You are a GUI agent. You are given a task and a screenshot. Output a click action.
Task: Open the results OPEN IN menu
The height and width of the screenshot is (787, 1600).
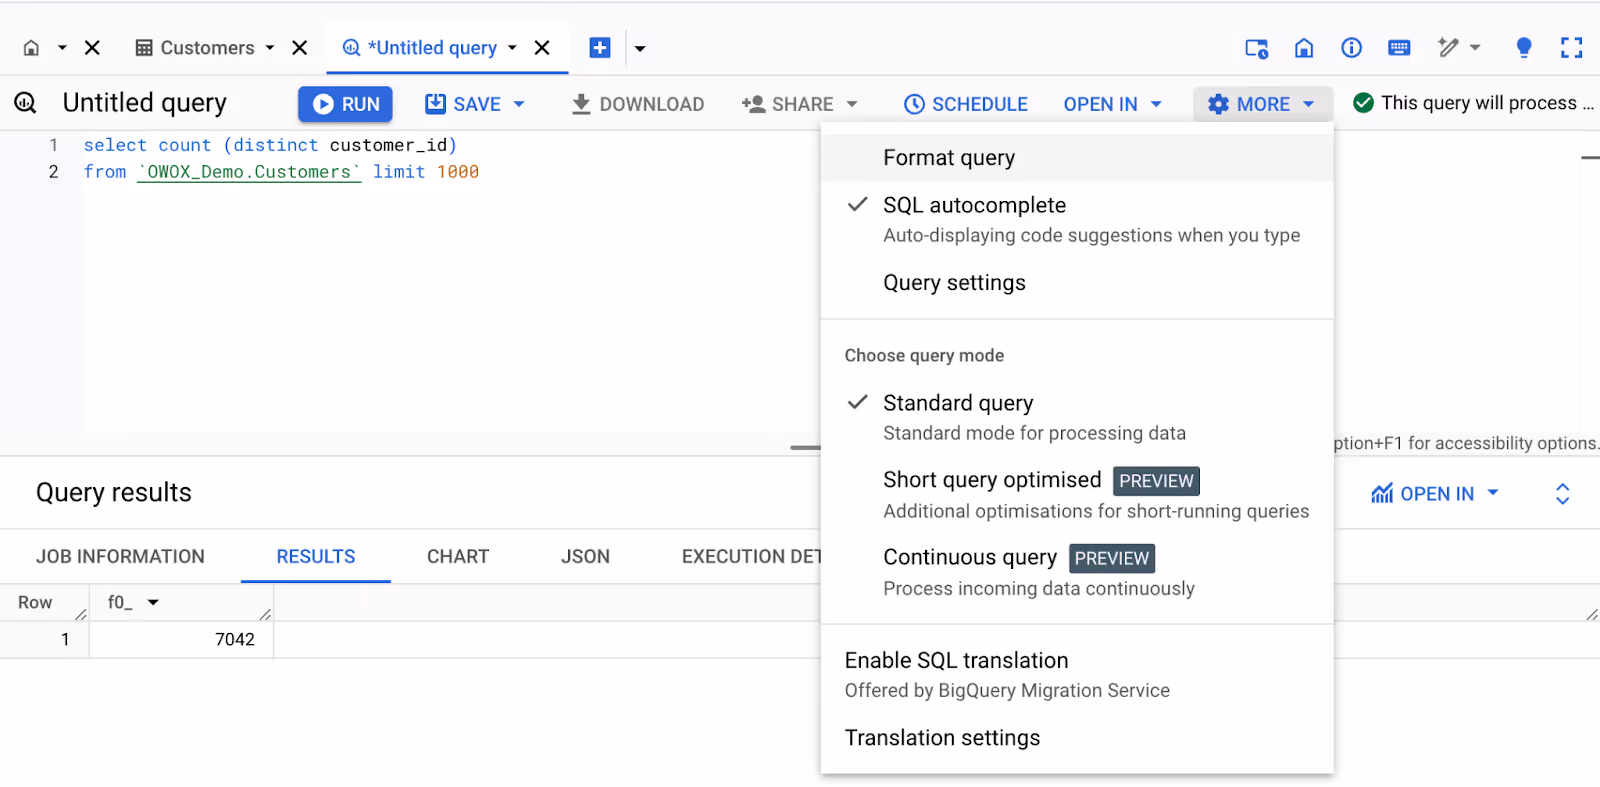(x=1436, y=493)
